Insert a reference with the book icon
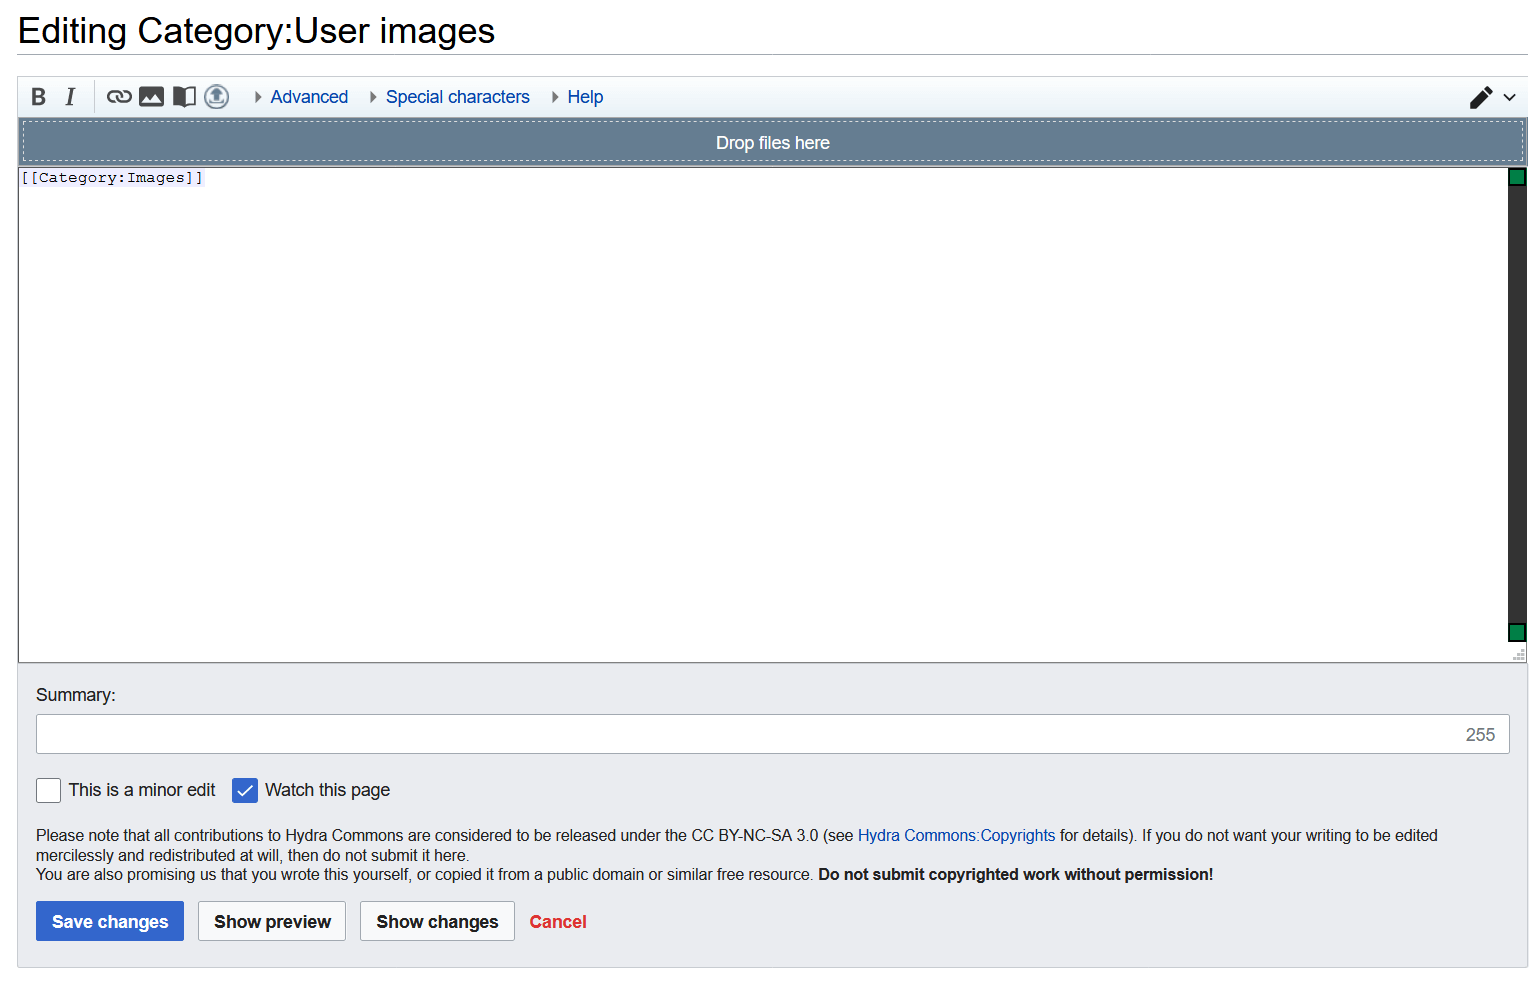This screenshot has width=1532, height=986. [184, 97]
